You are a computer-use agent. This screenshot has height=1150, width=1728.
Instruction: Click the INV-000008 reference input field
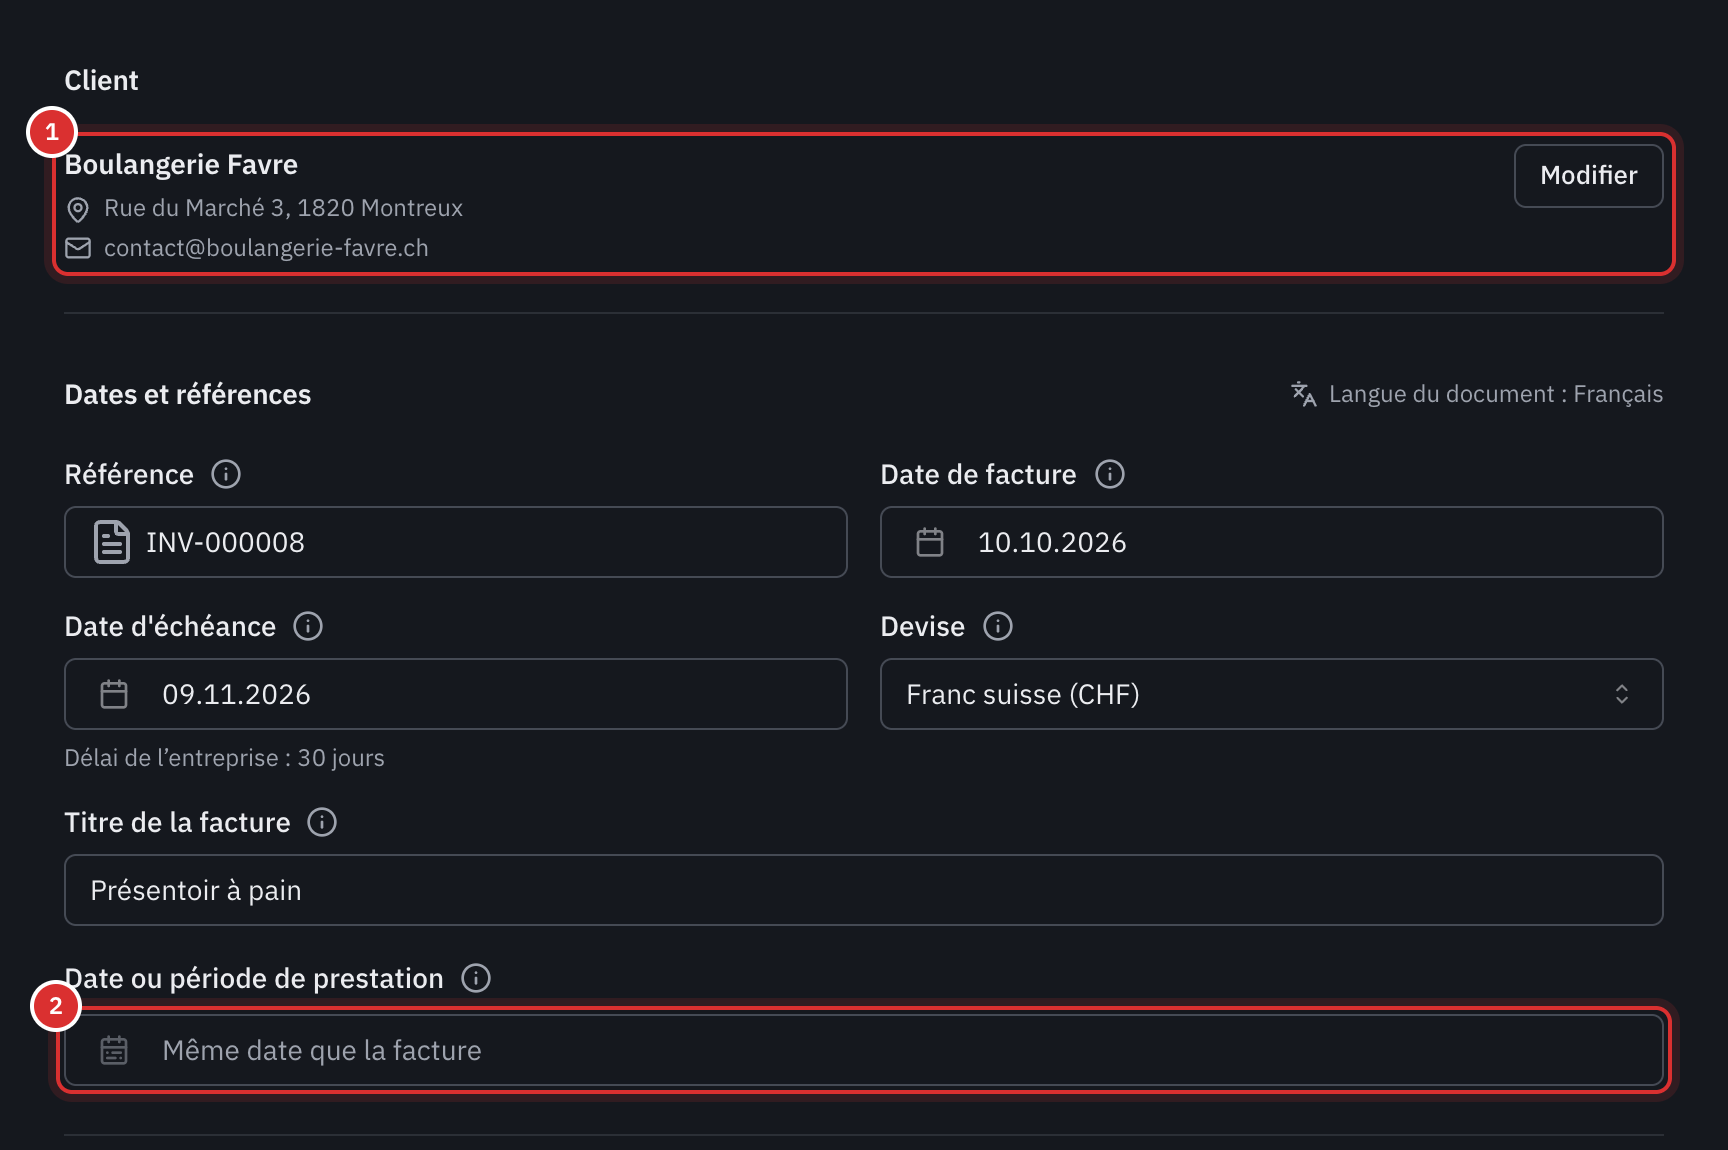(456, 542)
